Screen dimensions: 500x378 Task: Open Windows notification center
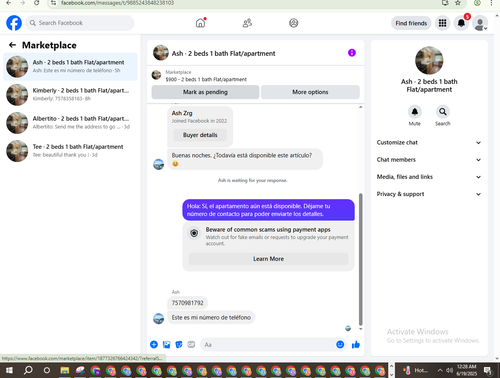tap(488, 370)
